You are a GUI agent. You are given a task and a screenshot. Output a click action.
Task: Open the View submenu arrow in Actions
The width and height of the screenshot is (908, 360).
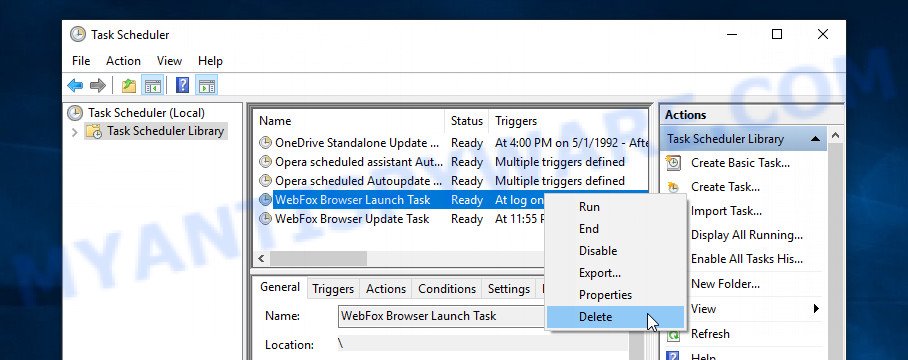click(x=817, y=308)
